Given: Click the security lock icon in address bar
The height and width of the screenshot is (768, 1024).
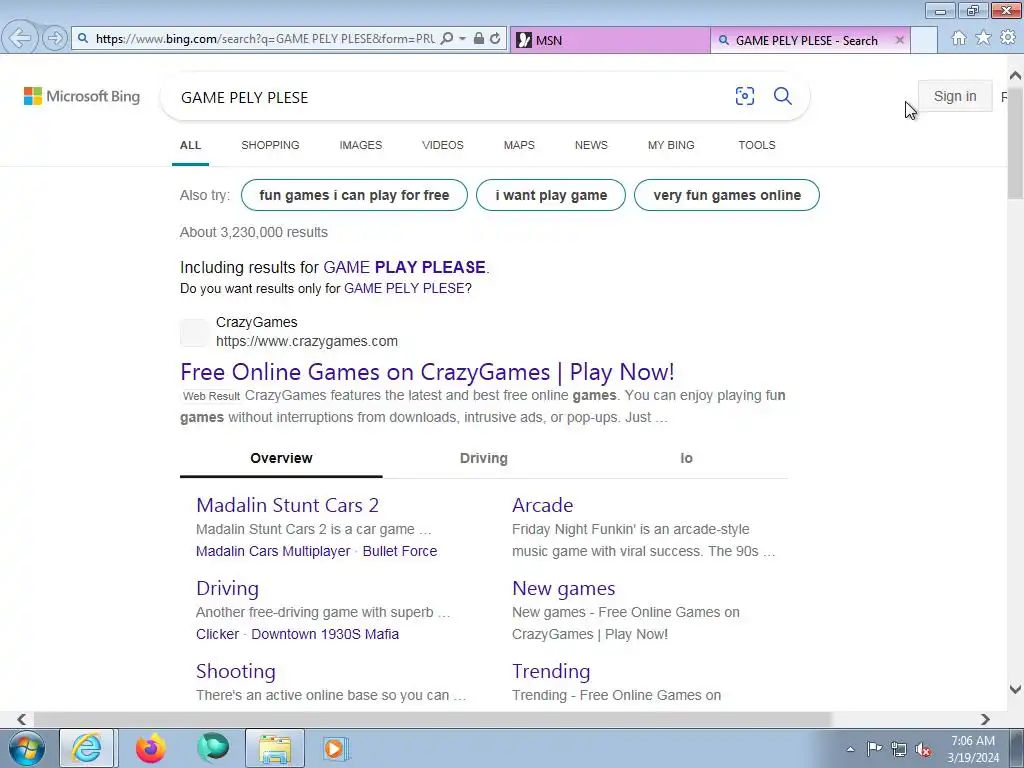Looking at the screenshot, I should coord(479,39).
